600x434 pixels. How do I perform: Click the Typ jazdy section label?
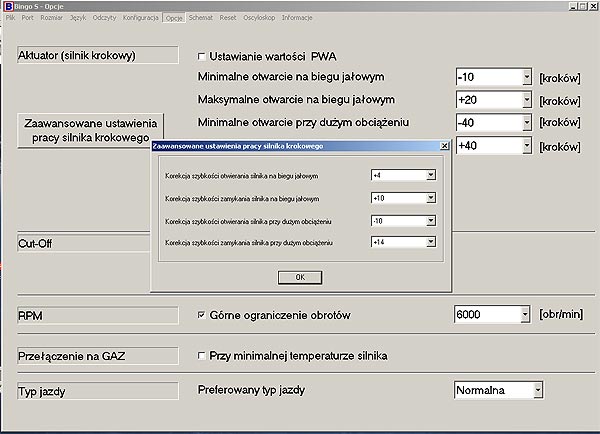coord(98,391)
